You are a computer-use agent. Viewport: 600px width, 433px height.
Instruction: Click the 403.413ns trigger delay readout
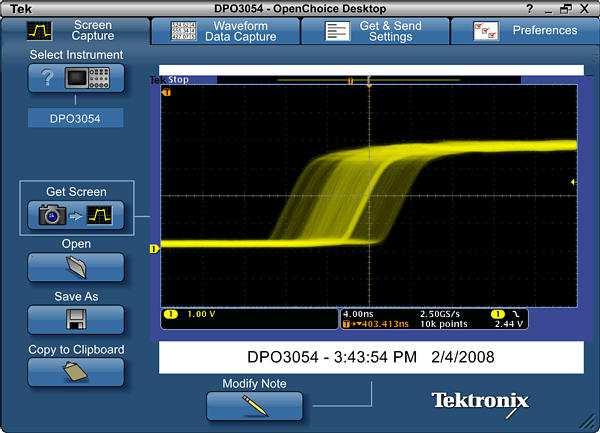pos(385,324)
